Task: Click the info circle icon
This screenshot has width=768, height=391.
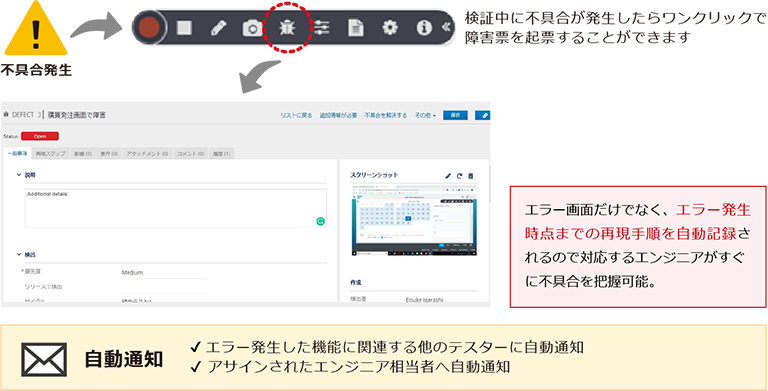Action: tap(424, 28)
